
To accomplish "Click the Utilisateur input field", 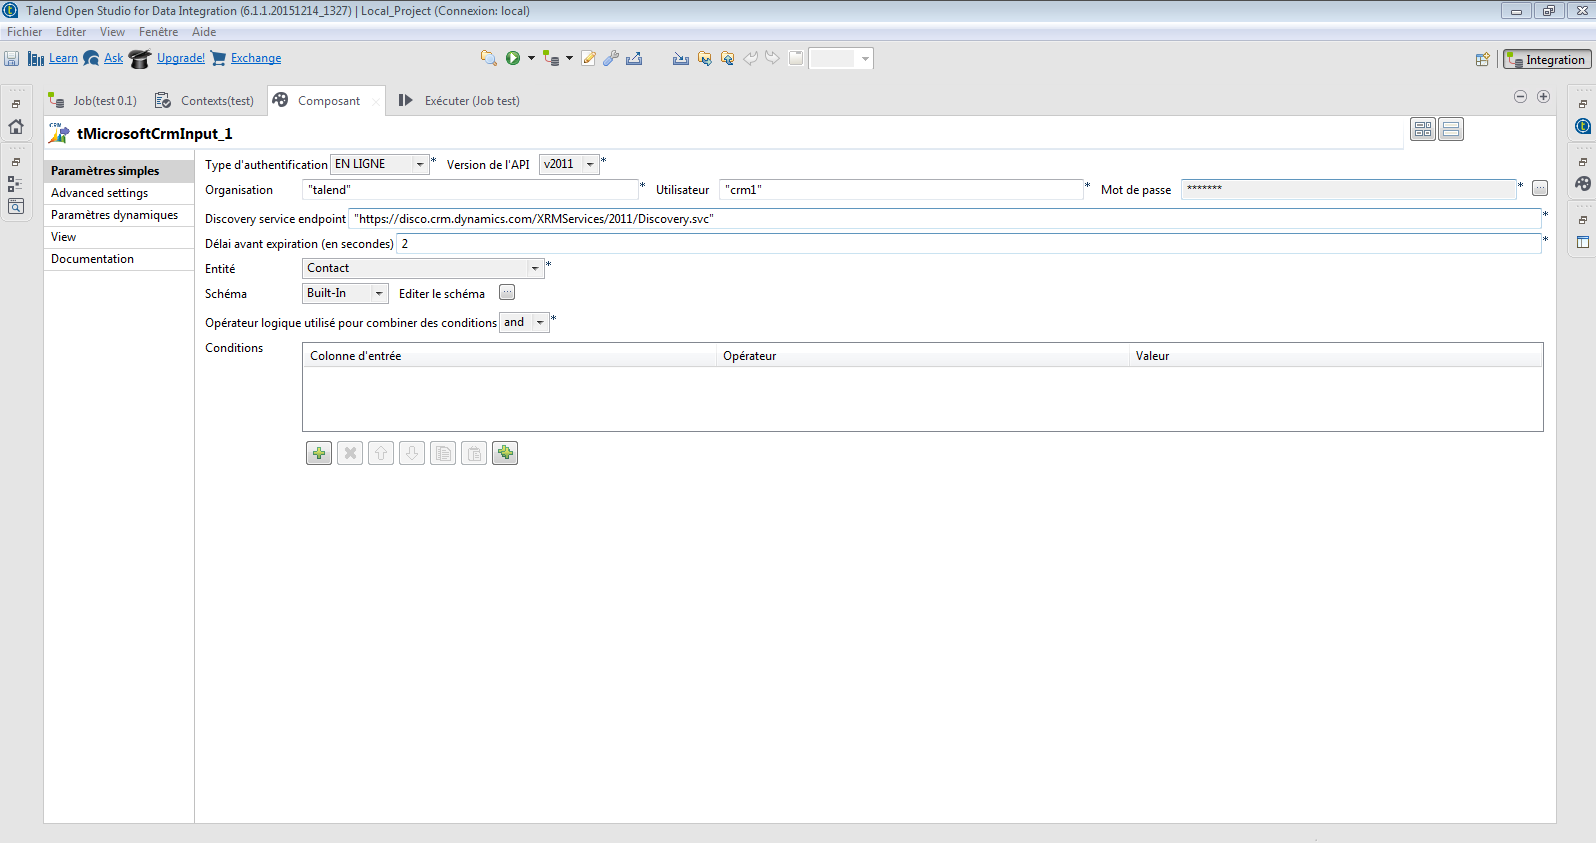I will tap(901, 190).
